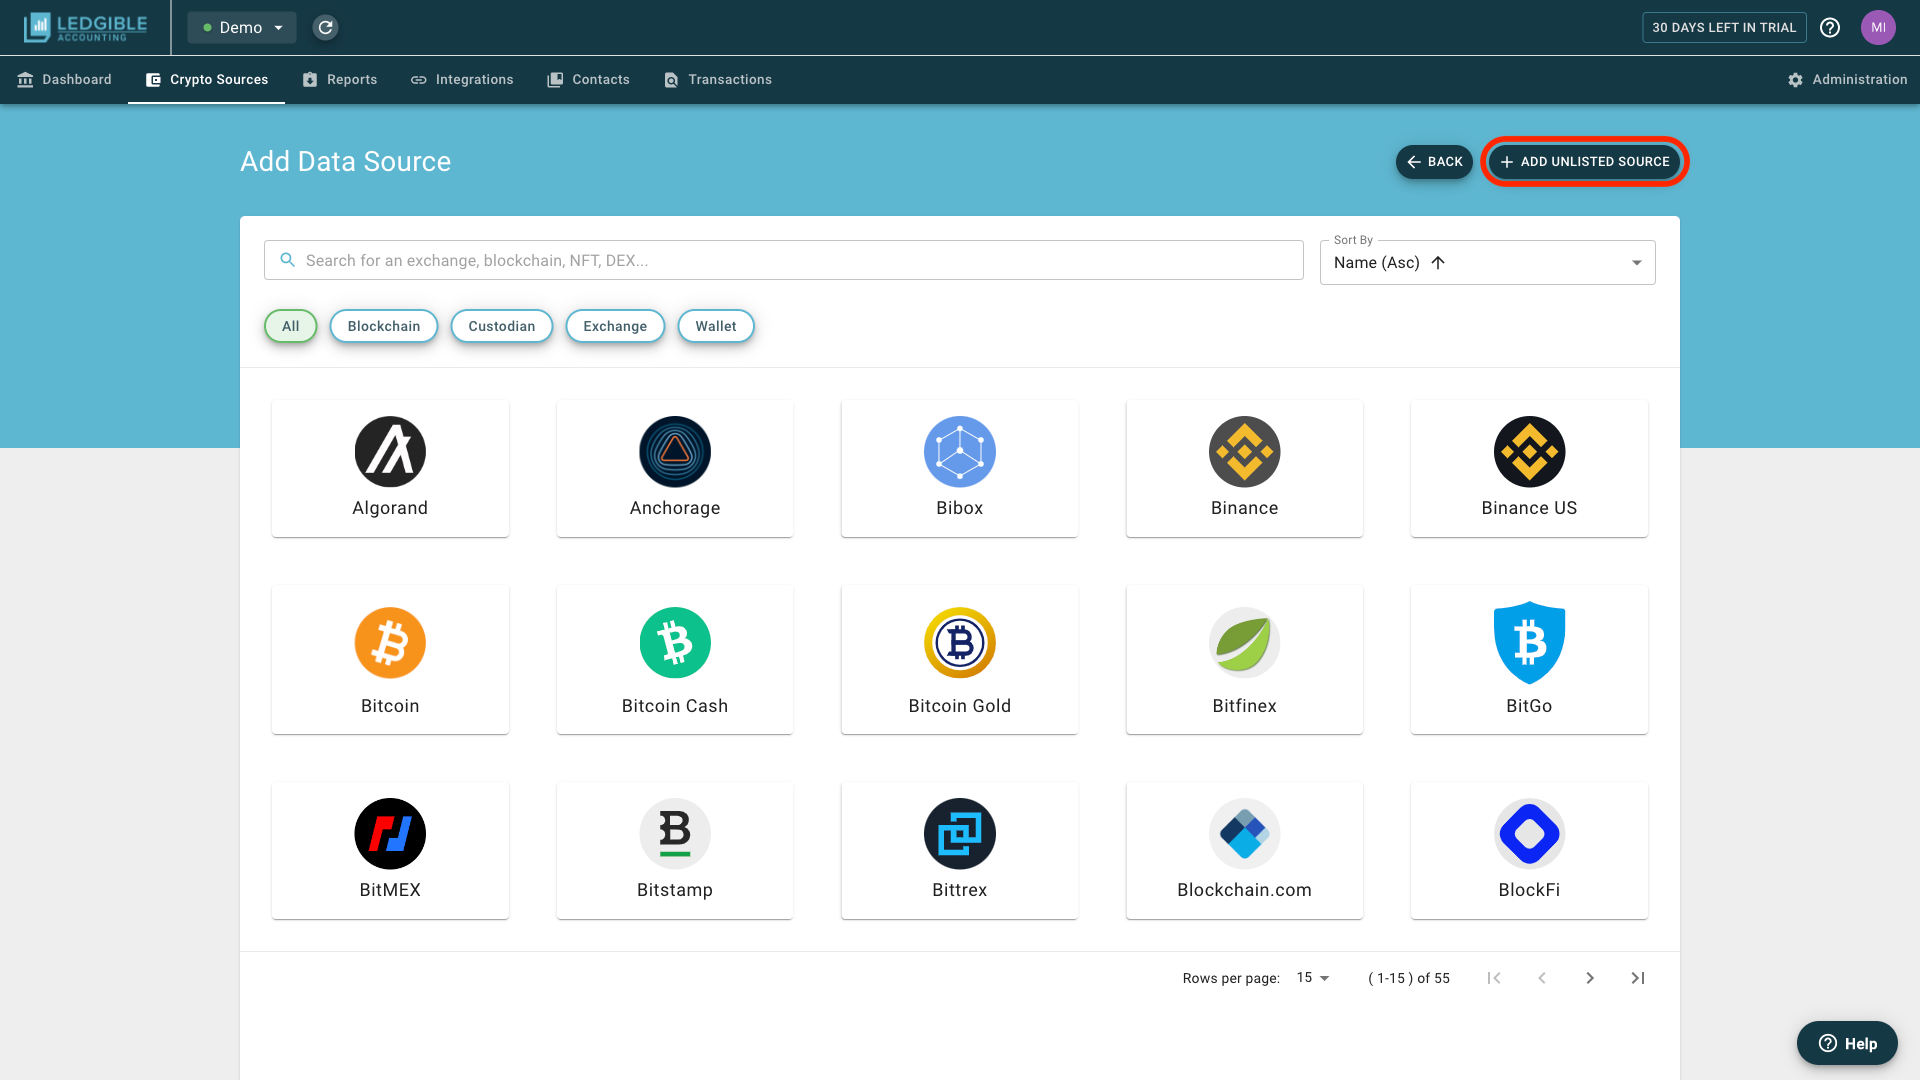1920x1080 pixels.
Task: Click the BlockFi card label
Action: point(1530,890)
